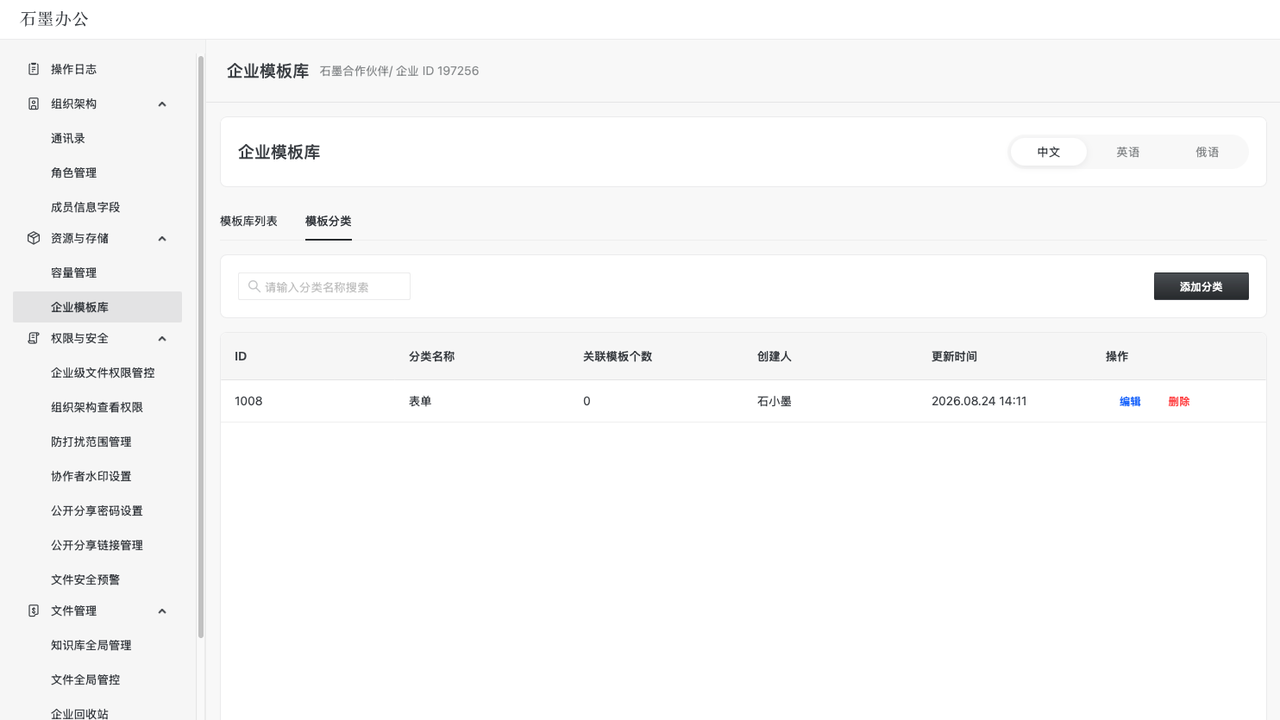1280x720 pixels.
Task: Open 公开分享链接管理
Action: 97,545
